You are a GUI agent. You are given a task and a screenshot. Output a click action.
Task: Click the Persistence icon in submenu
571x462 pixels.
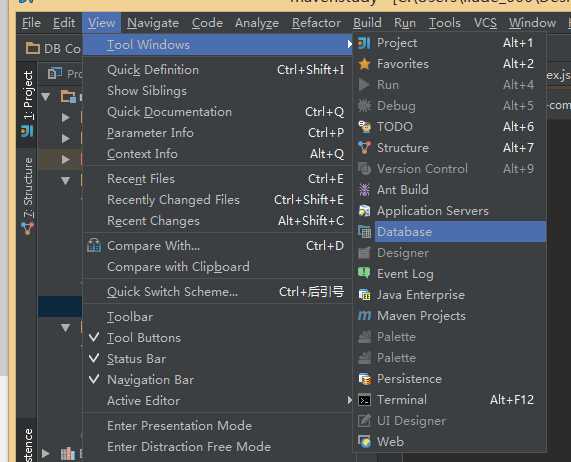(x=364, y=379)
